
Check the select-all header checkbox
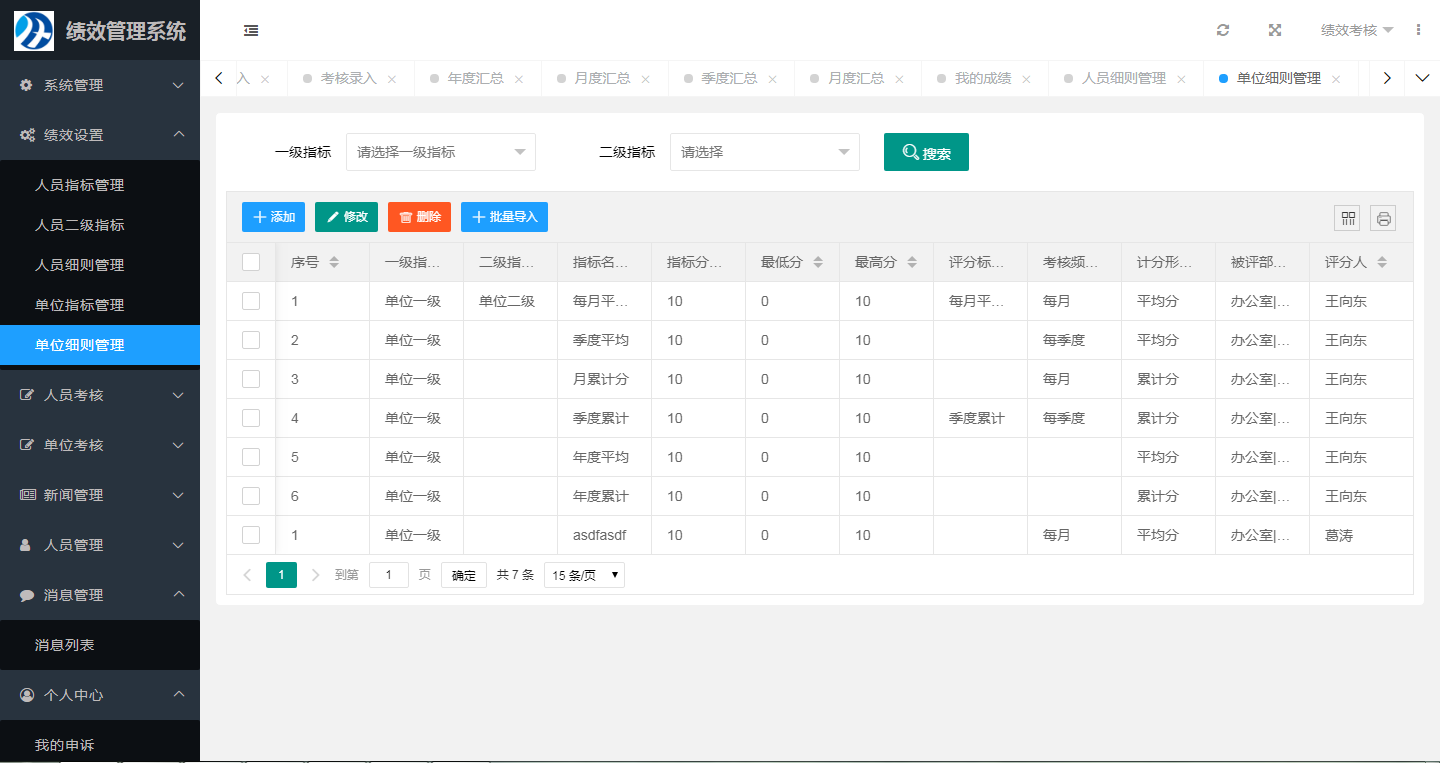click(x=251, y=262)
